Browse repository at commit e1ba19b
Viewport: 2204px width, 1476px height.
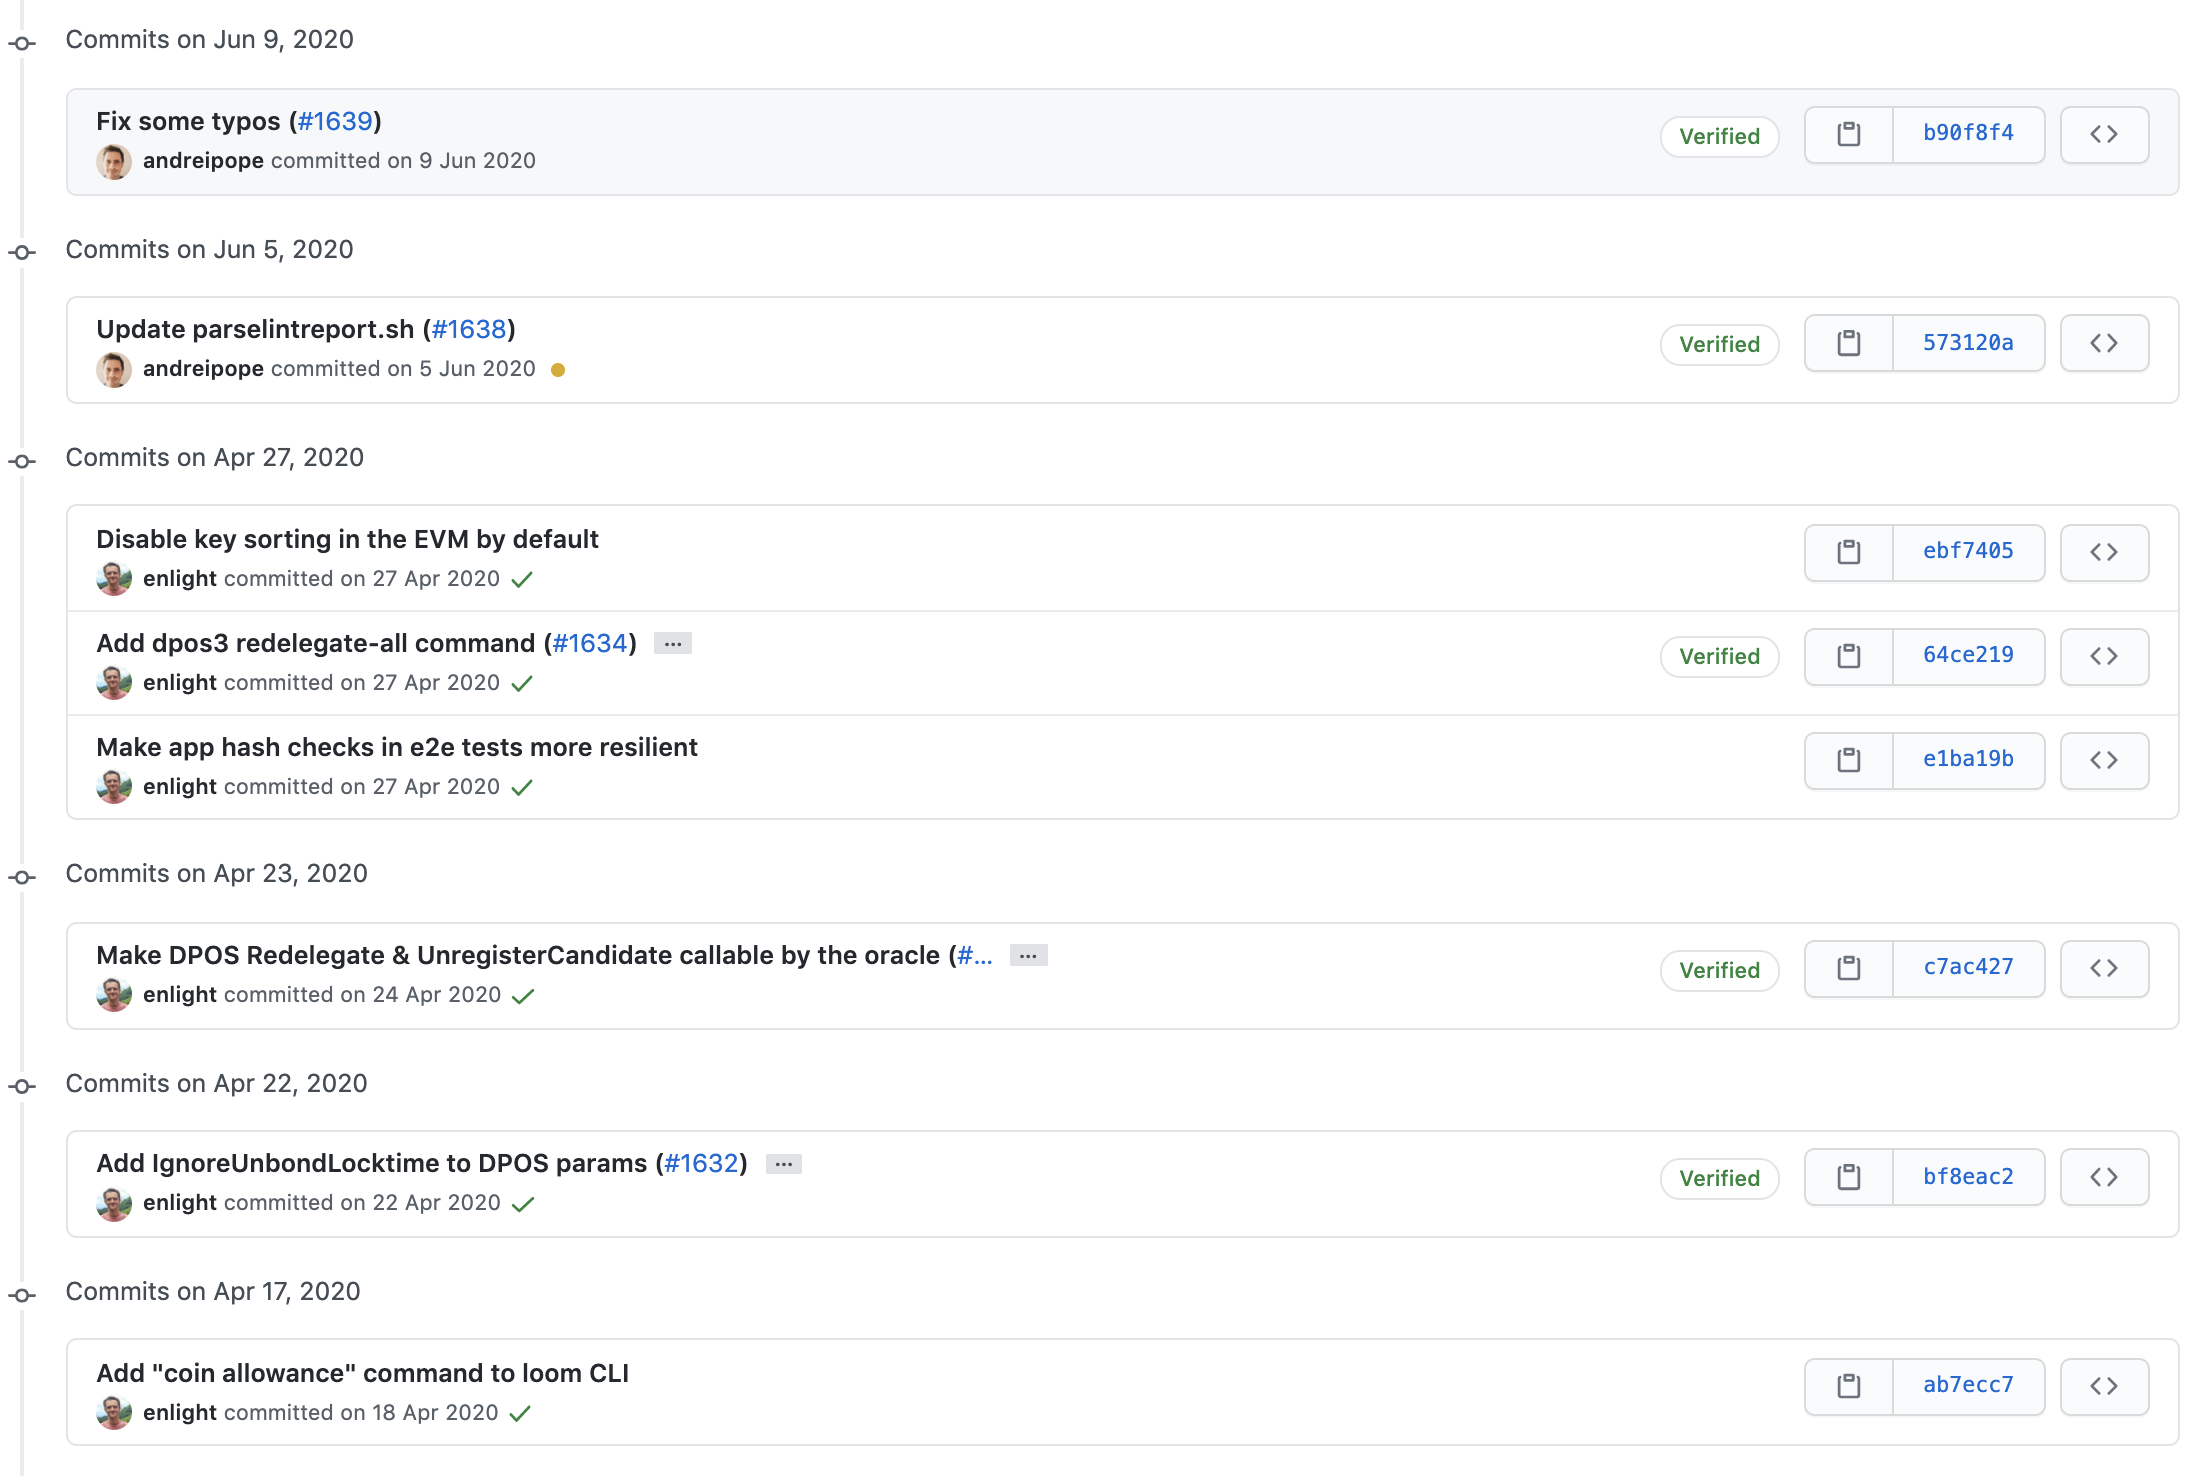[x=2103, y=760]
